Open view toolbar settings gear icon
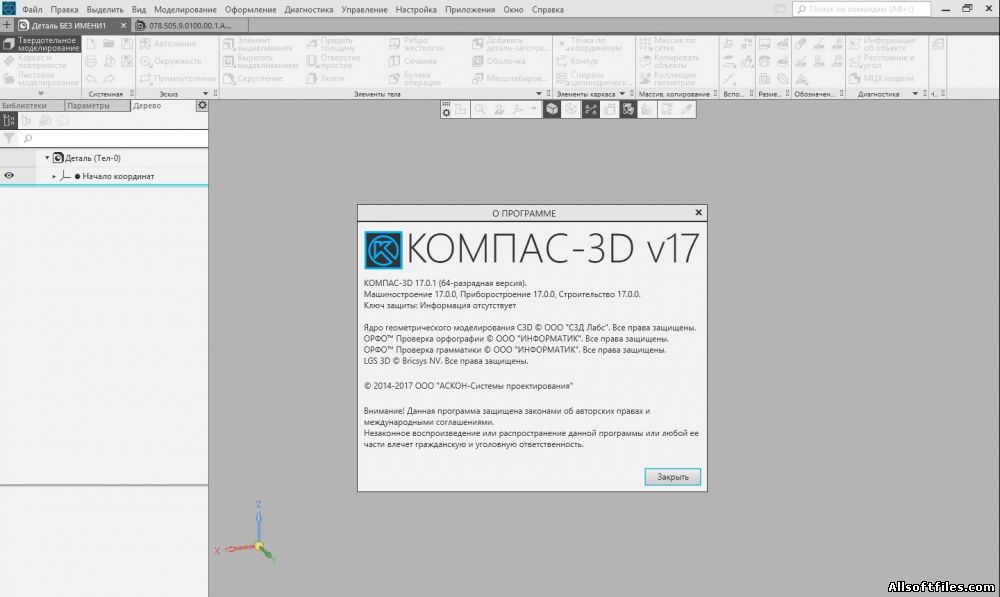 446,110
